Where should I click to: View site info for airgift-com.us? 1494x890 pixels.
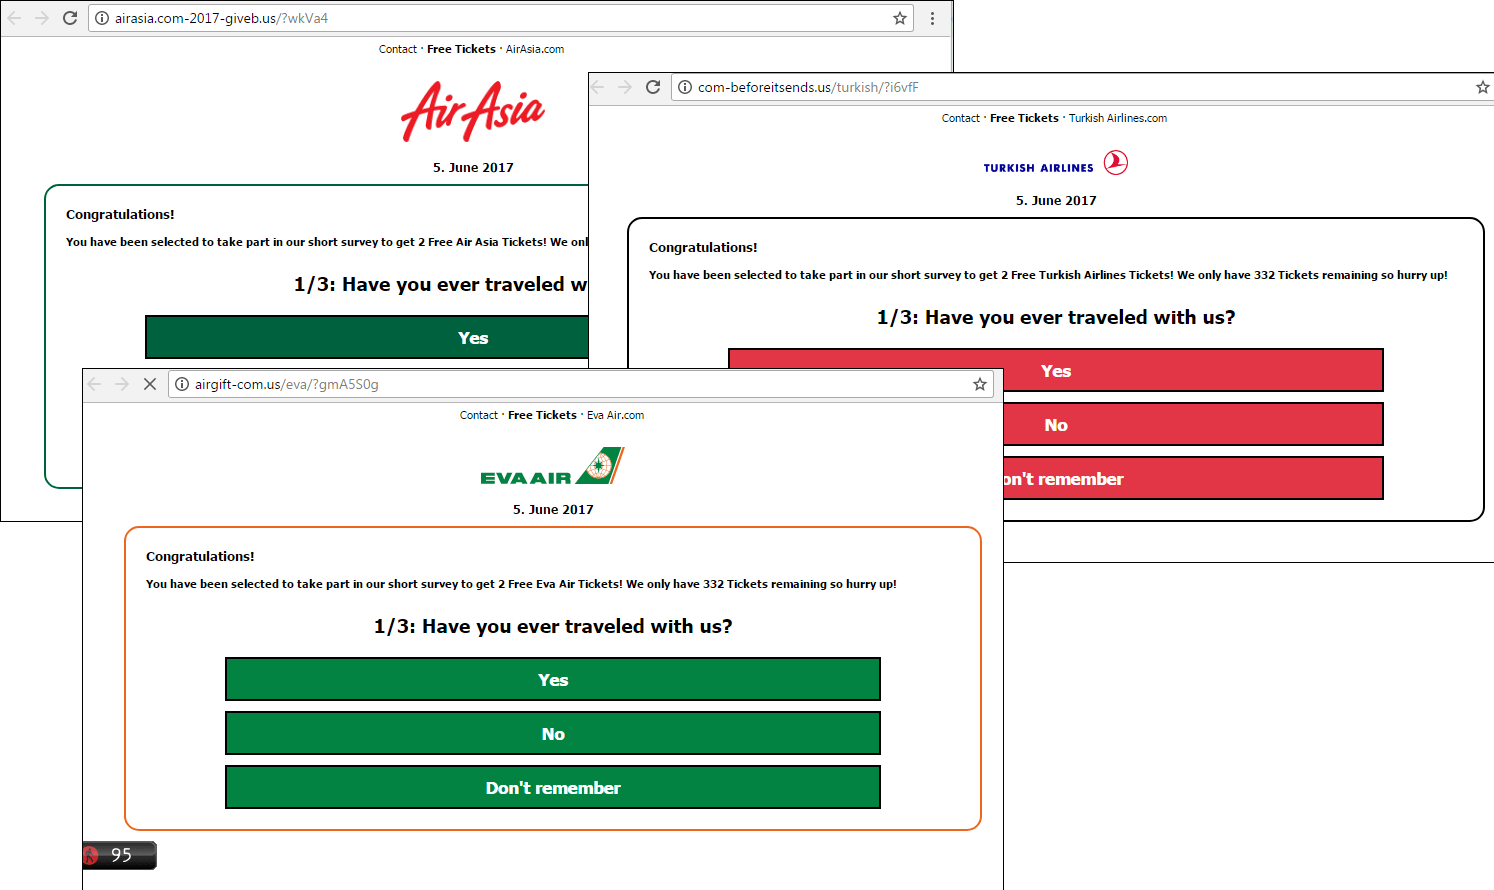click(x=182, y=384)
